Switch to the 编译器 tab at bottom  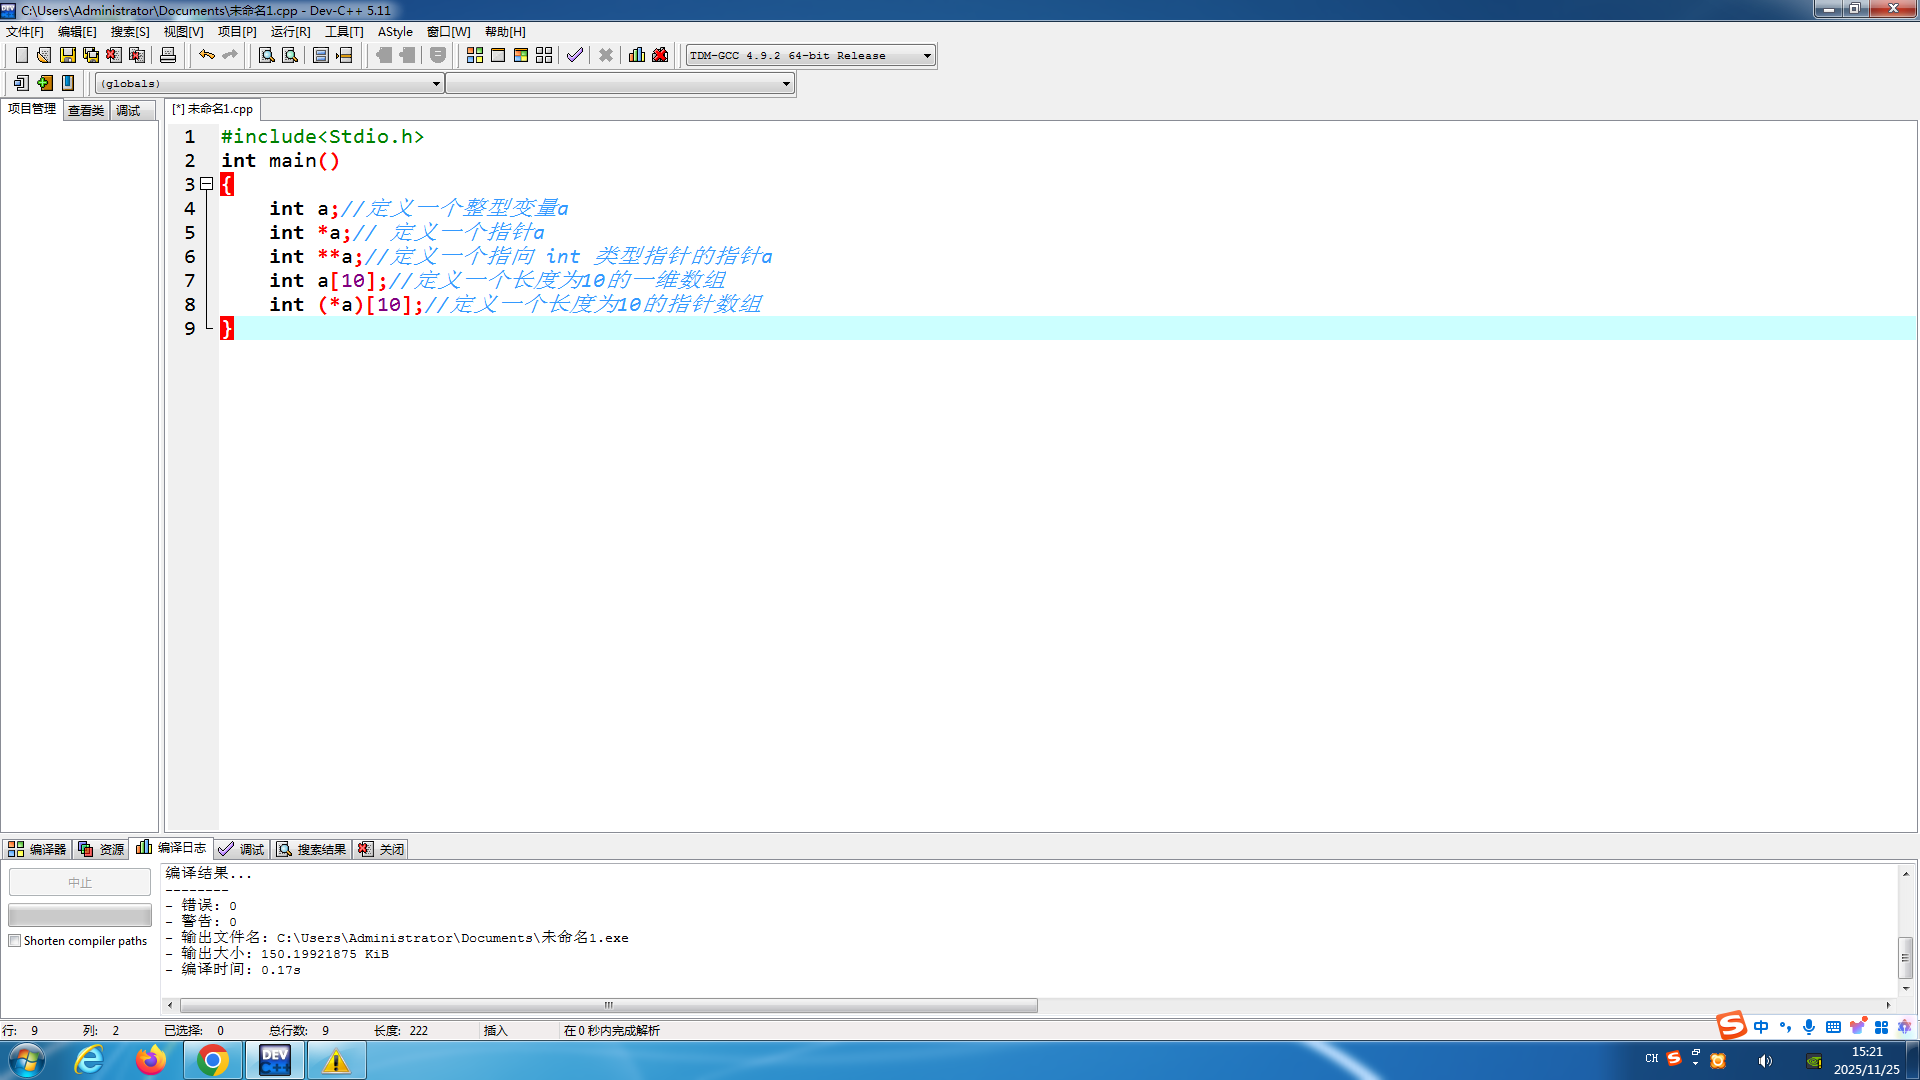[38, 848]
